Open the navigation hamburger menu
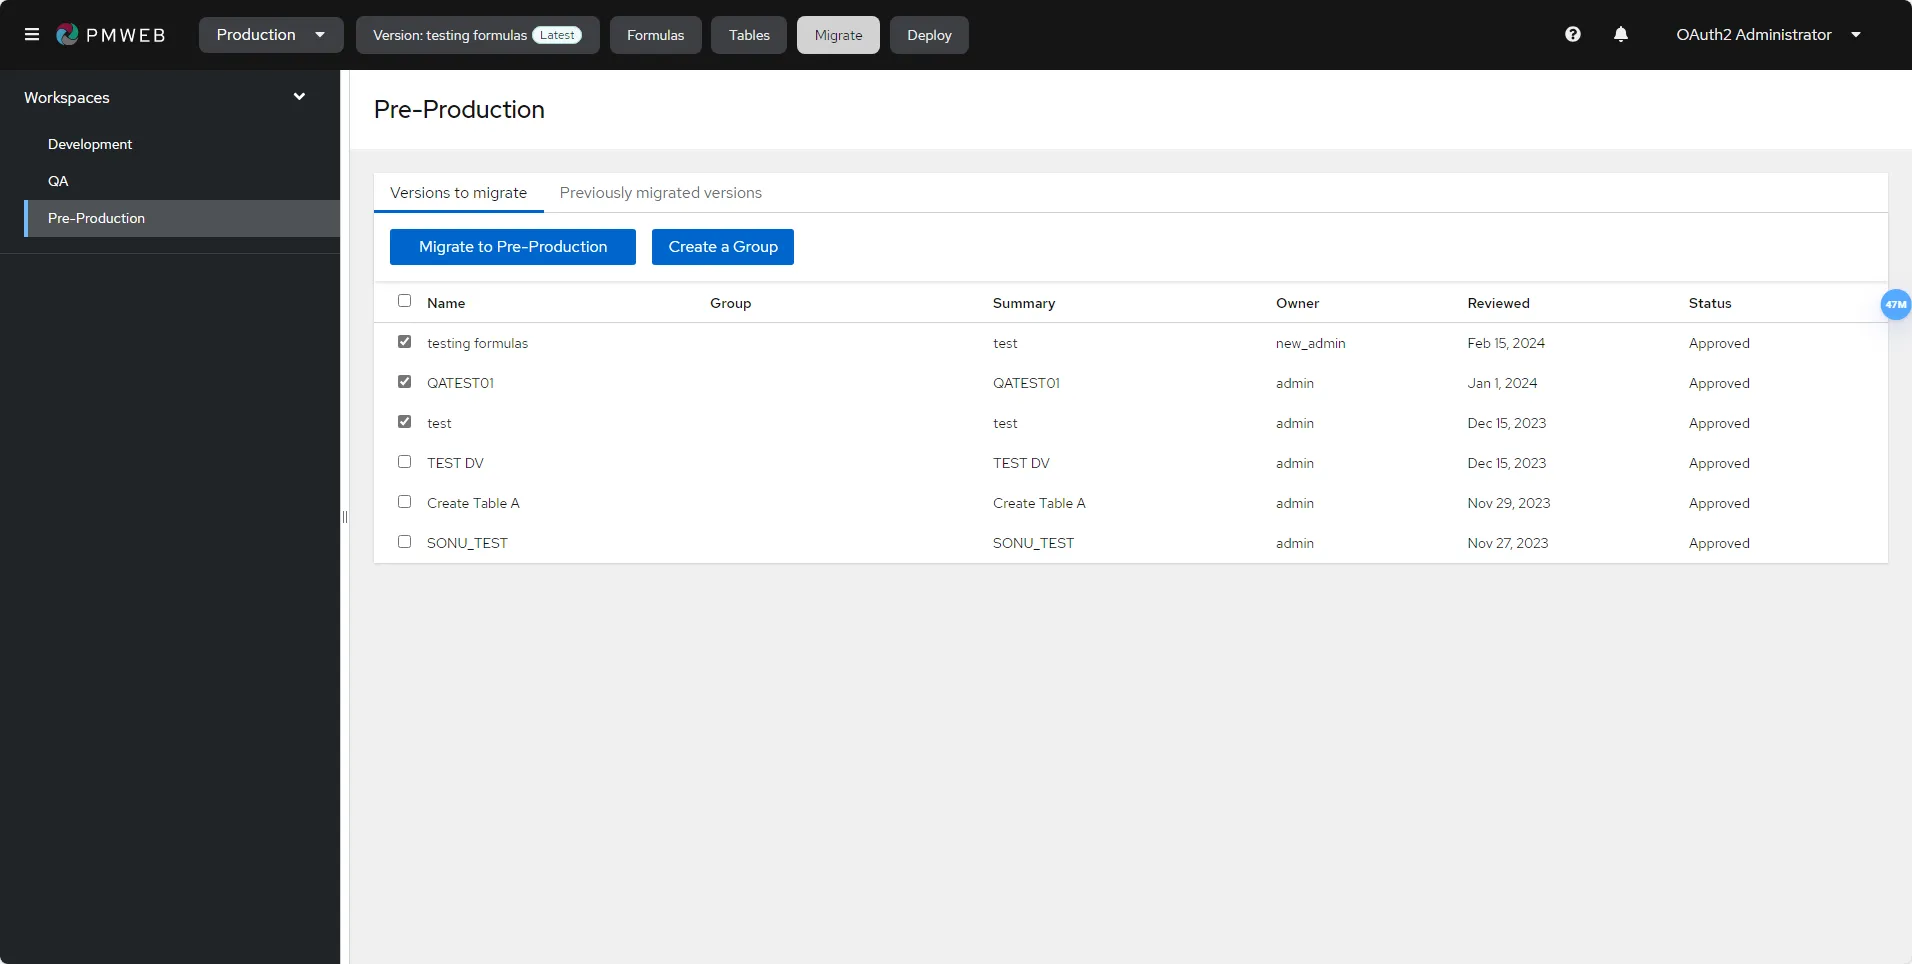Image resolution: width=1912 pixels, height=964 pixels. click(32, 34)
